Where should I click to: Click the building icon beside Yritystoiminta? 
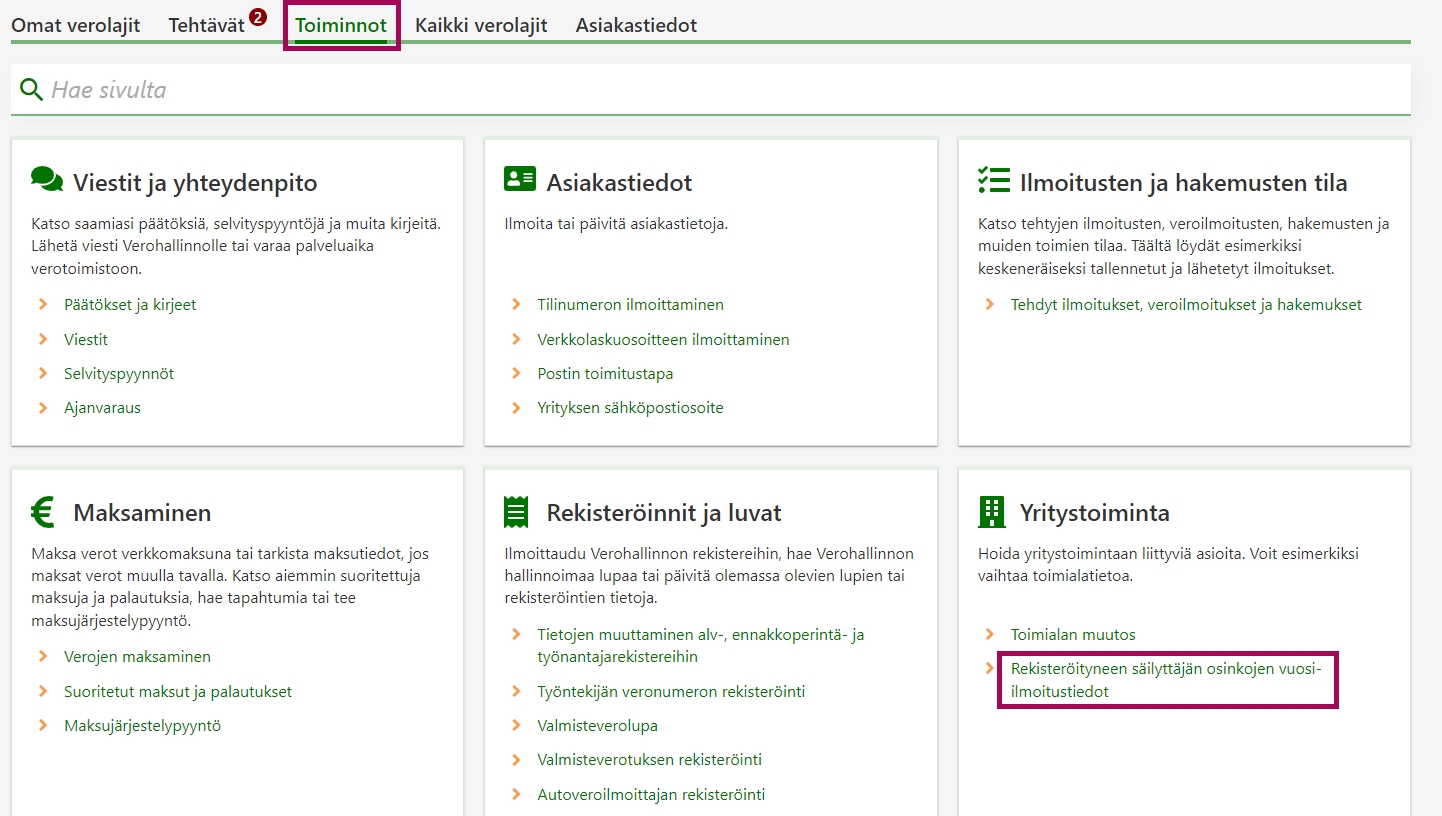pyautogui.click(x=991, y=512)
